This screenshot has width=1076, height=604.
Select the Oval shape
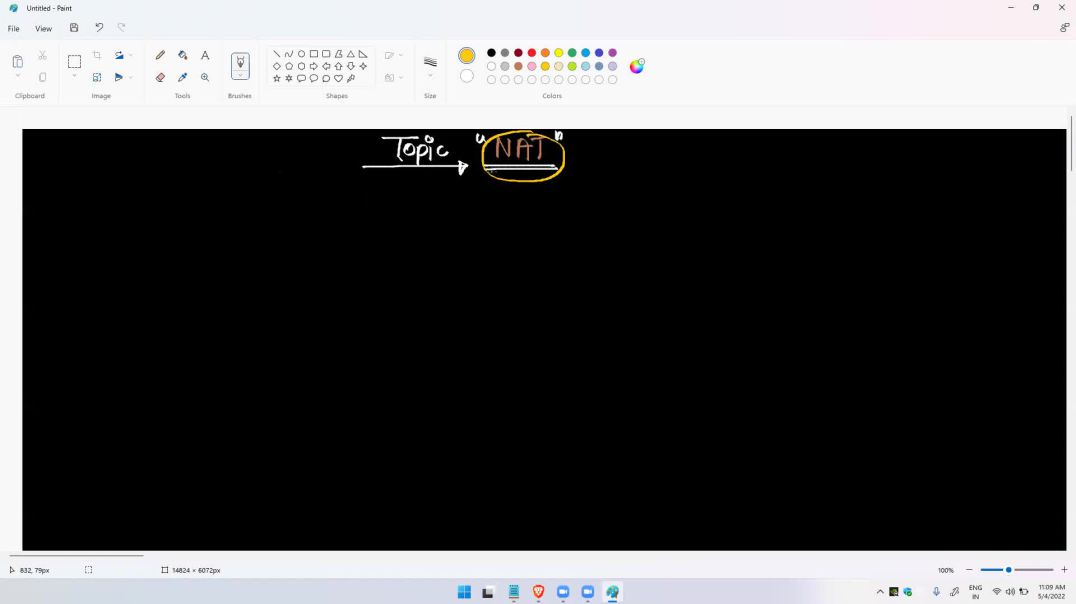301,54
